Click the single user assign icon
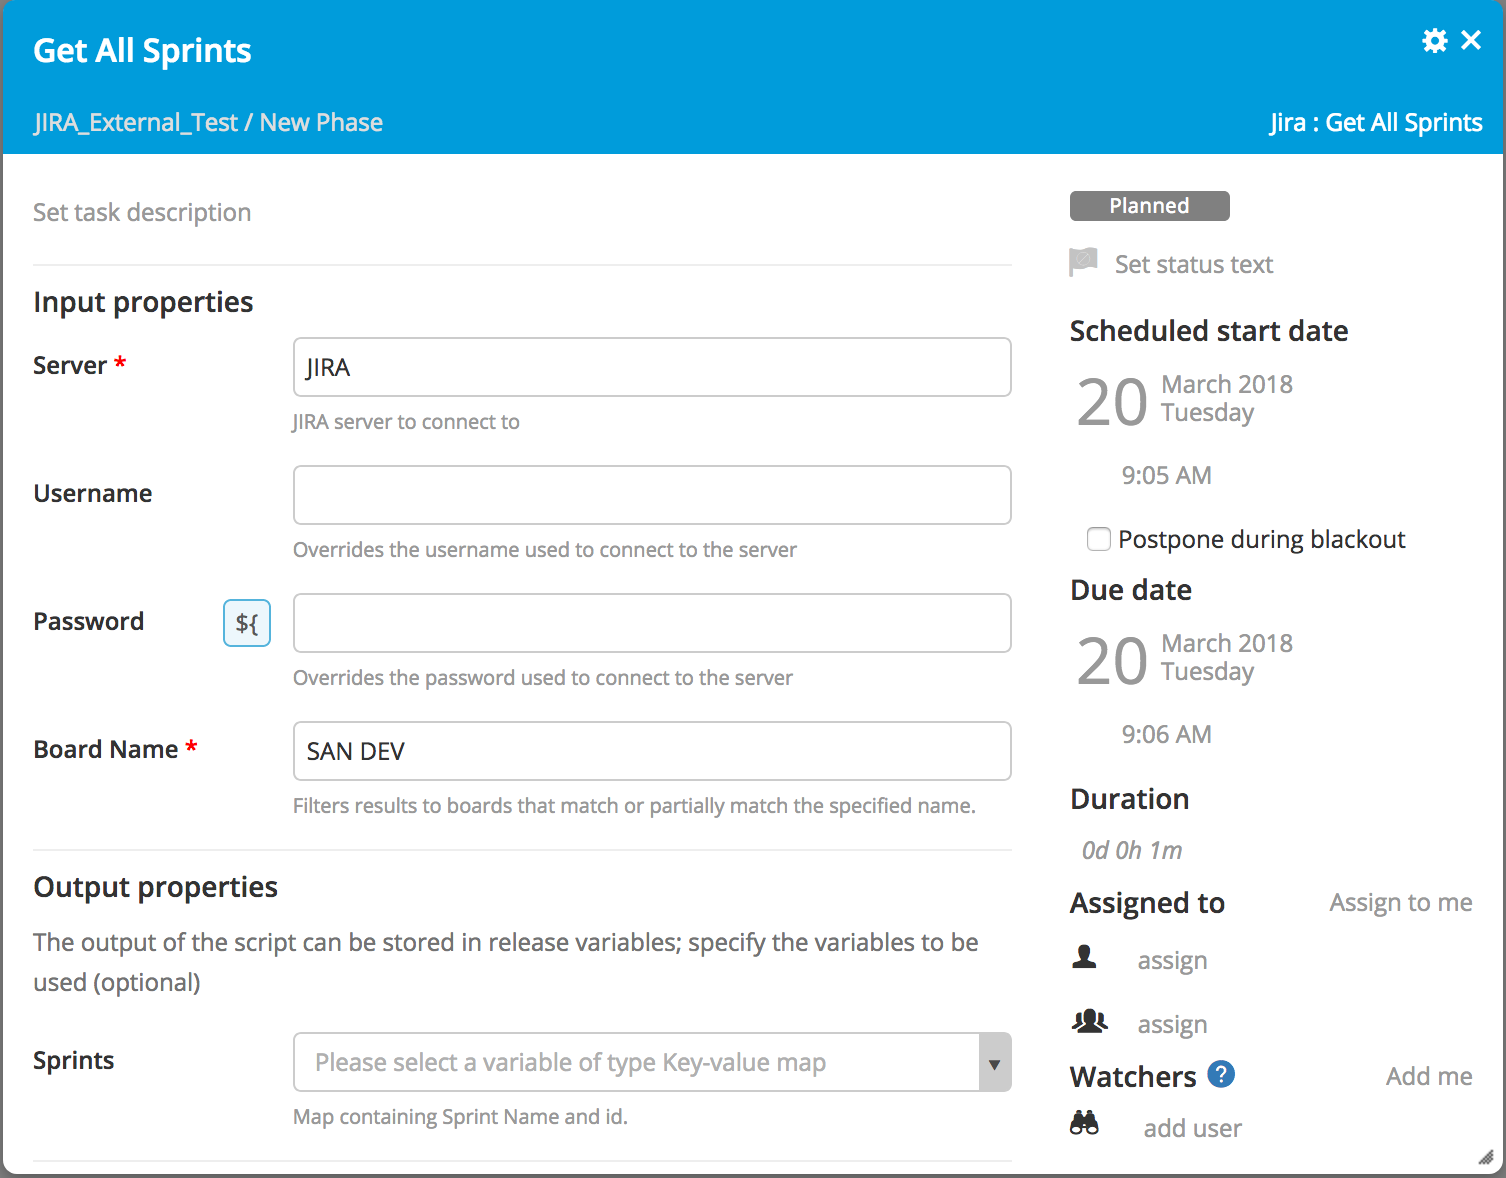This screenshot has width=1506, height=1178. click(1084, 957)
